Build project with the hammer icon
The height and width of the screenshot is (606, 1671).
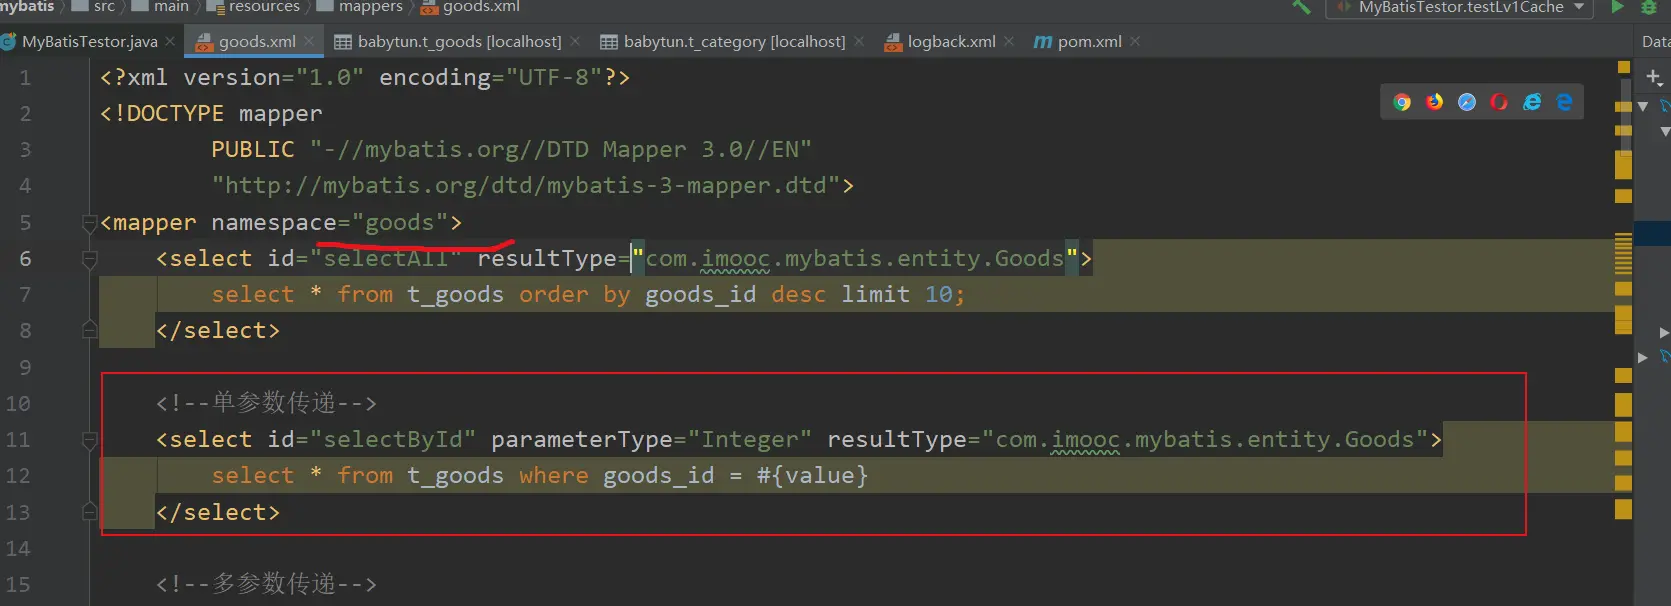(x=1301, y=7)
